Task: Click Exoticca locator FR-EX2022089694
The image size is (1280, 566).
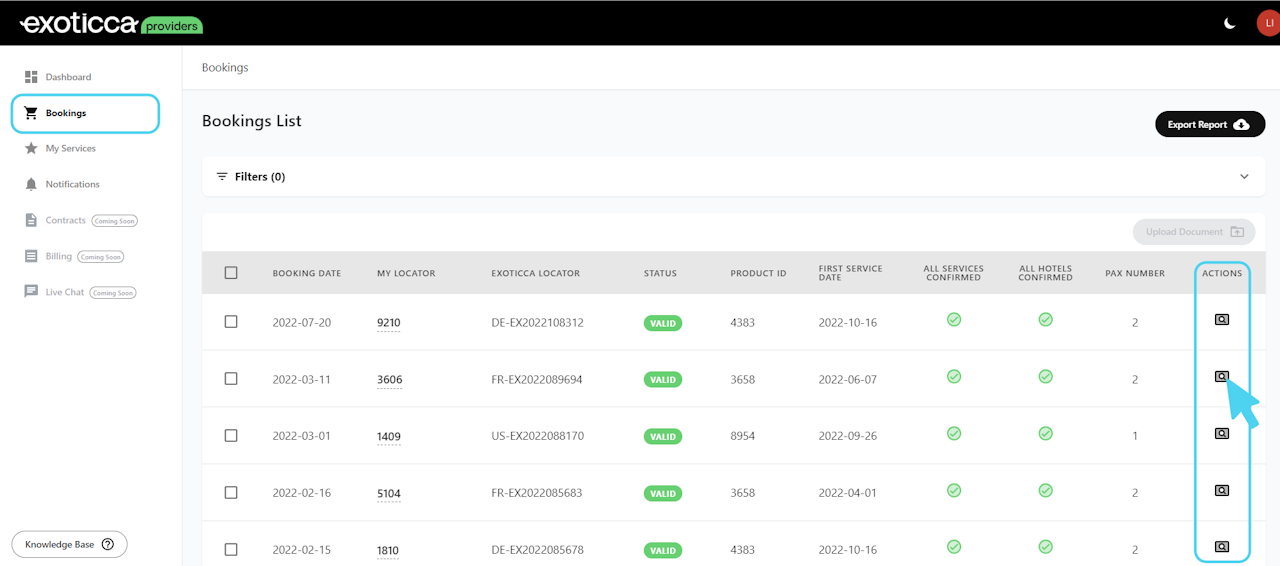Action: [x=537, y=380]
